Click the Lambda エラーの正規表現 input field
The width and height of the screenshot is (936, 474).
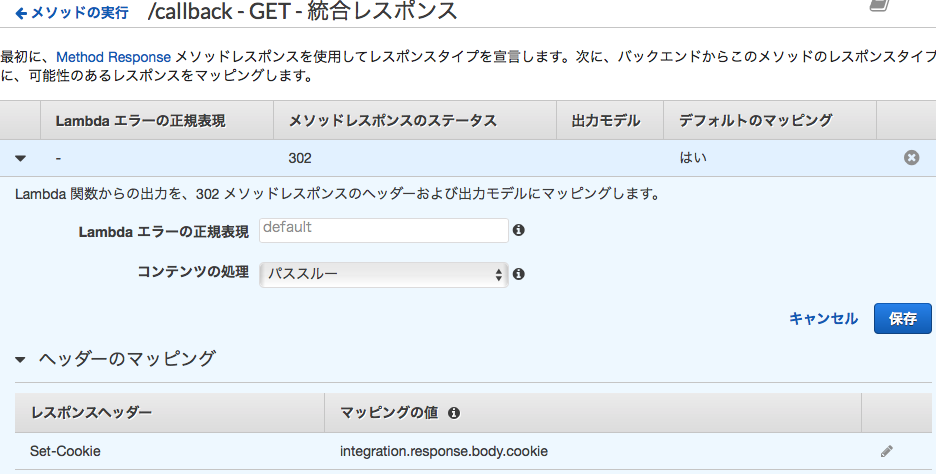pos(384,229)
